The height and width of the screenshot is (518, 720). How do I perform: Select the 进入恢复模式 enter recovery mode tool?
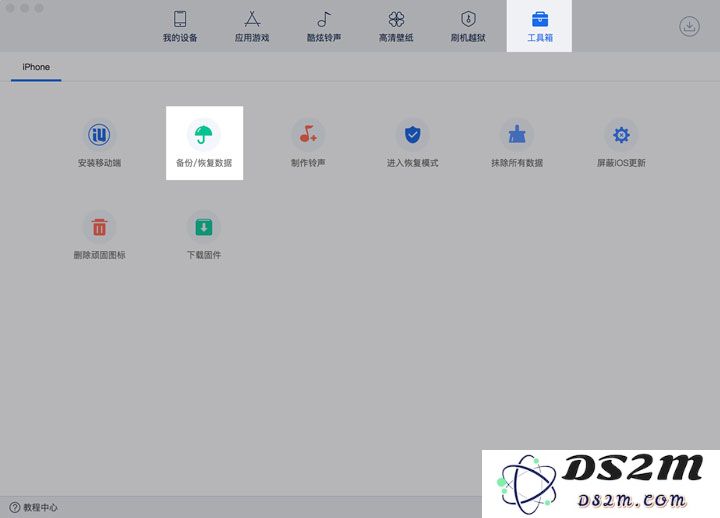[x=412, y=143]
